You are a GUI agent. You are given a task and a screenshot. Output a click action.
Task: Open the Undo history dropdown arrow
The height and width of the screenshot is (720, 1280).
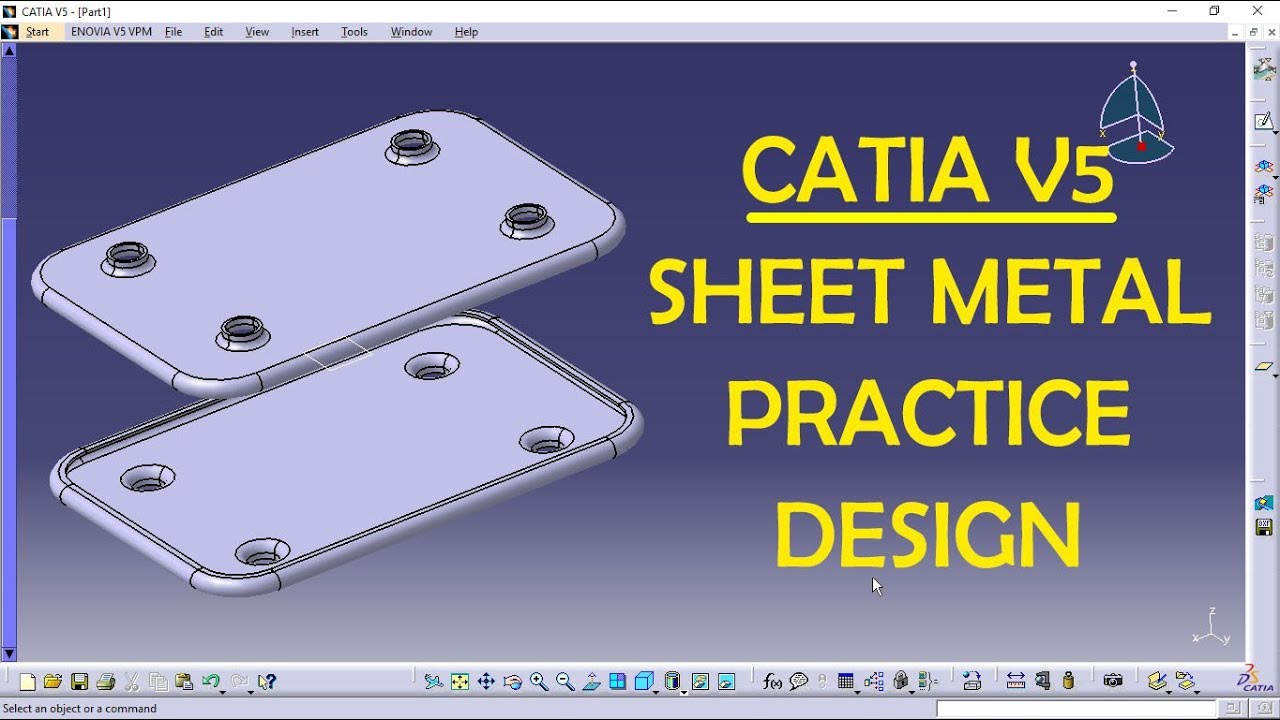(222, 691)
